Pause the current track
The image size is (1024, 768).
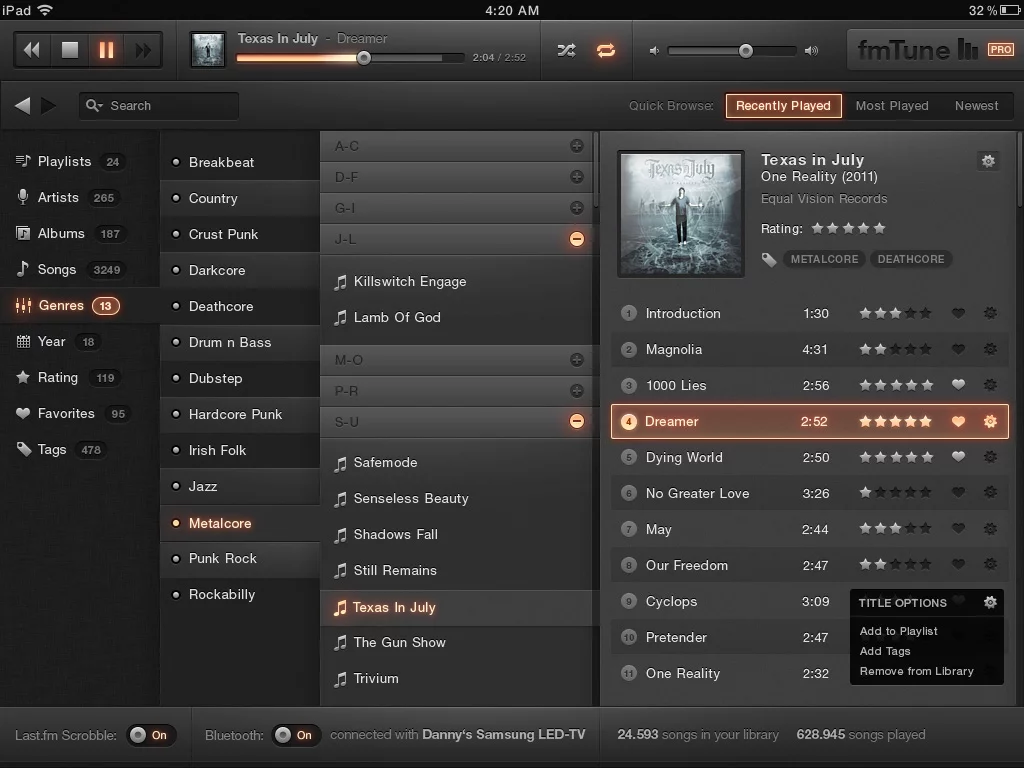106,50
